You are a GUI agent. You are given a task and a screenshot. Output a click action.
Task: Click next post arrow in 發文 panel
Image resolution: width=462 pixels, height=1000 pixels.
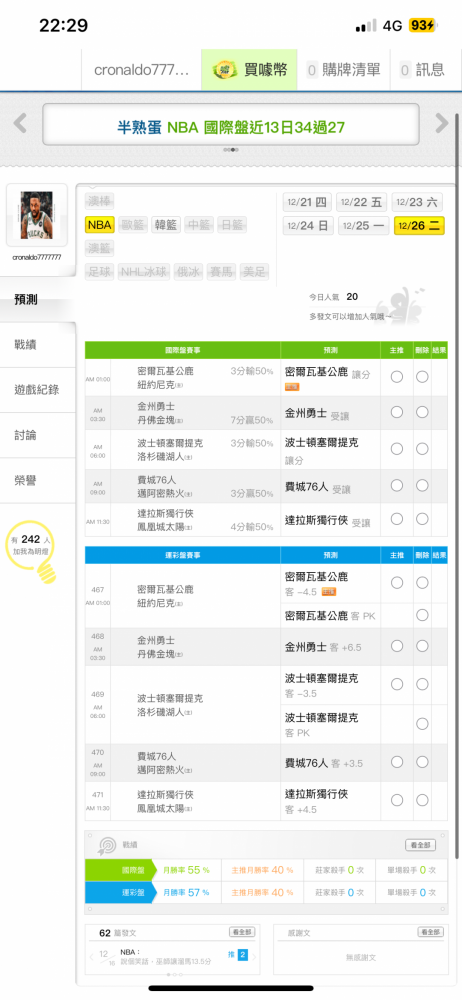tap(254, 957)
